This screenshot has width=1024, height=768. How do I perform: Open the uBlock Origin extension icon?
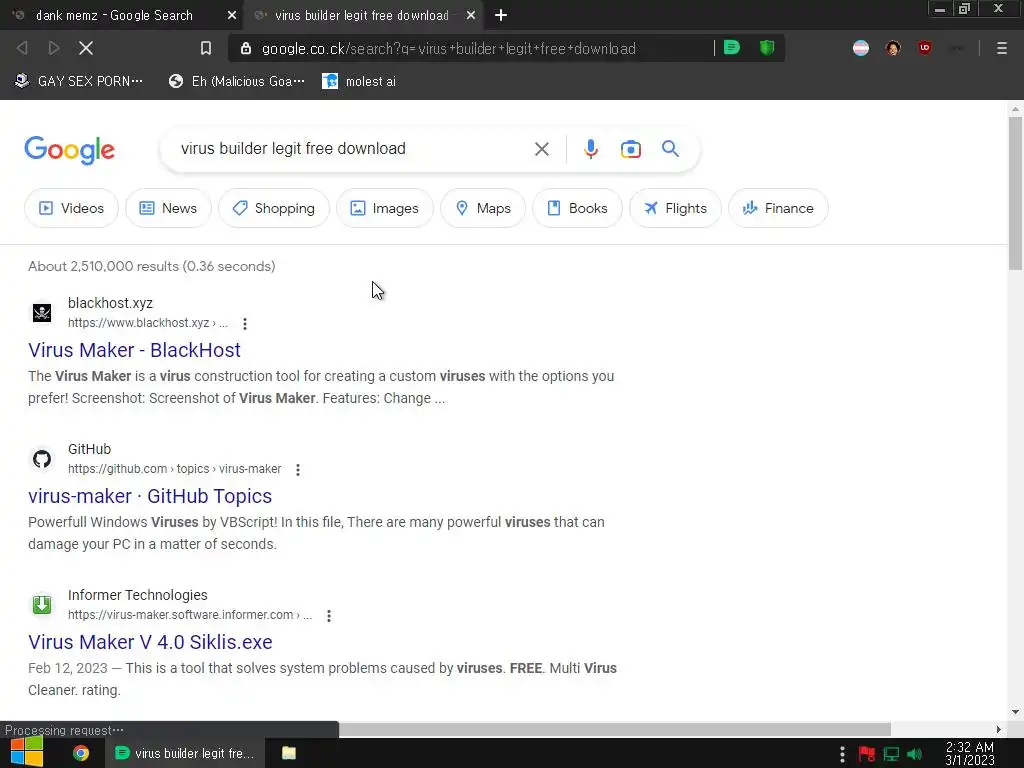tap(924, 48)
